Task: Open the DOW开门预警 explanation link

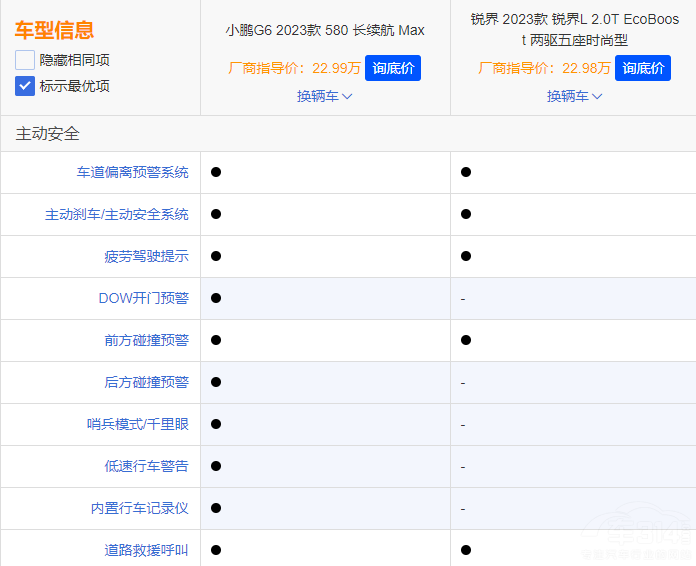Action: coord(143,298)
